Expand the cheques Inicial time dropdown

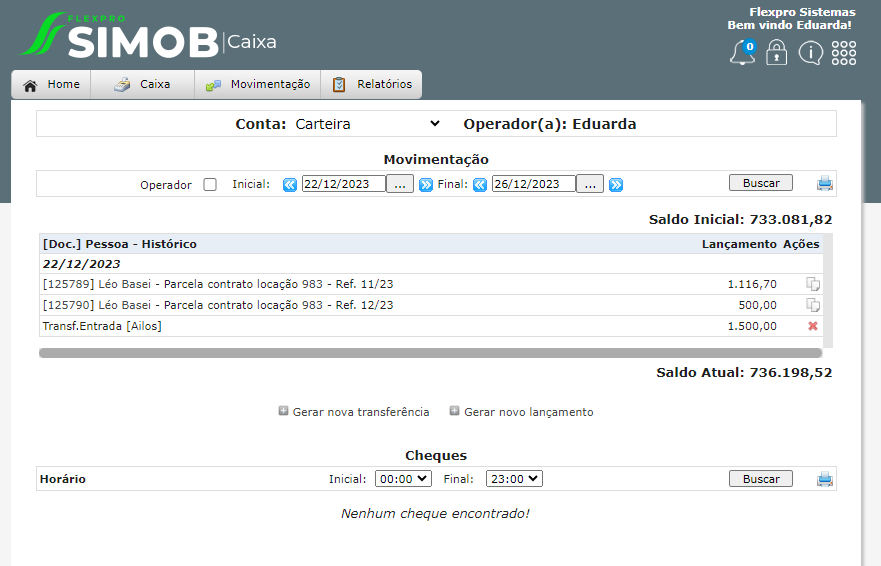(x=403, y=479)
